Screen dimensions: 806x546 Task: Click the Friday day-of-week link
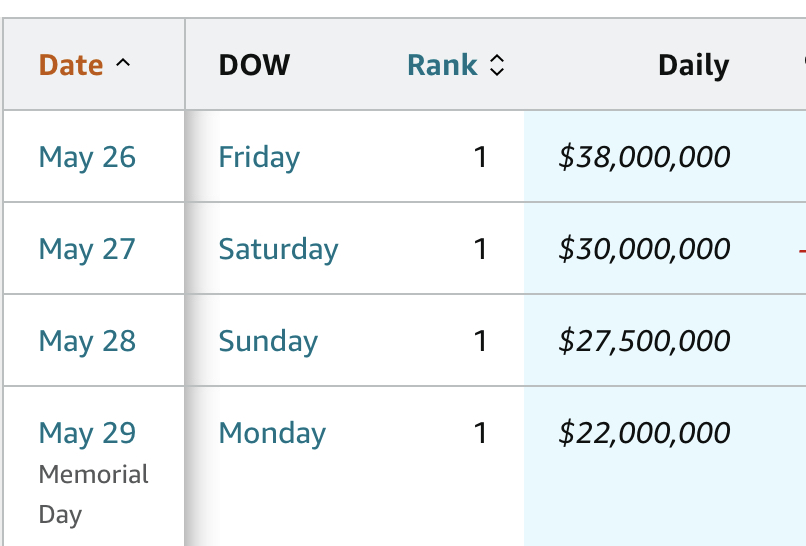point(259,157)
